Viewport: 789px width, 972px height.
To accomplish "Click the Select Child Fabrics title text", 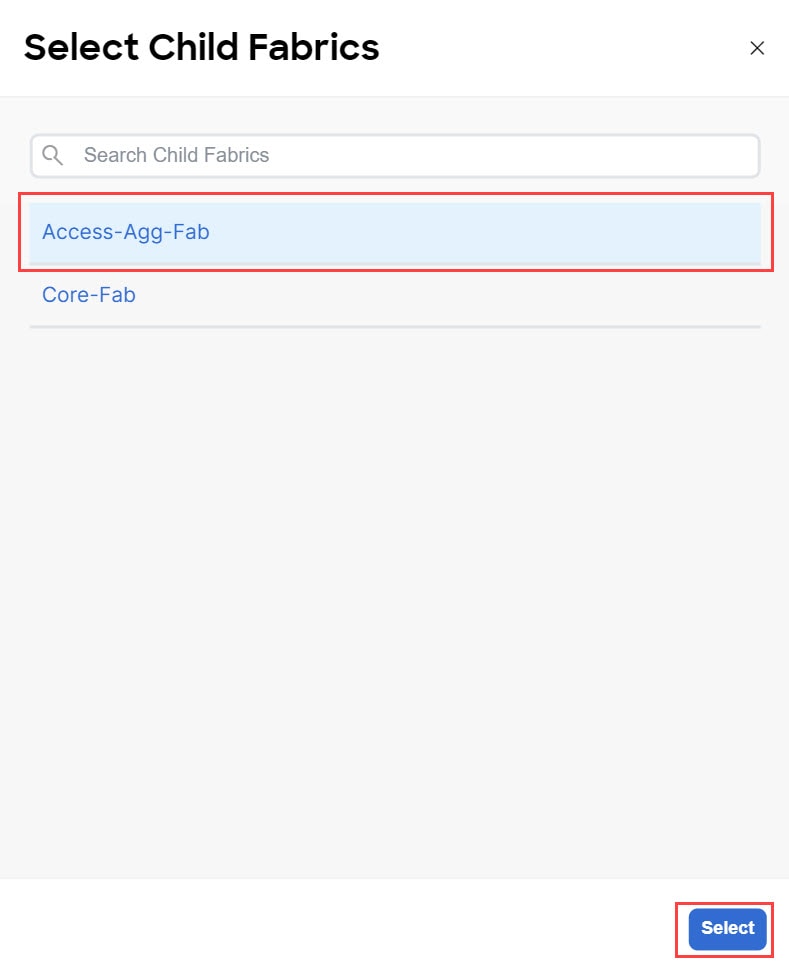I will coord(201,47).
